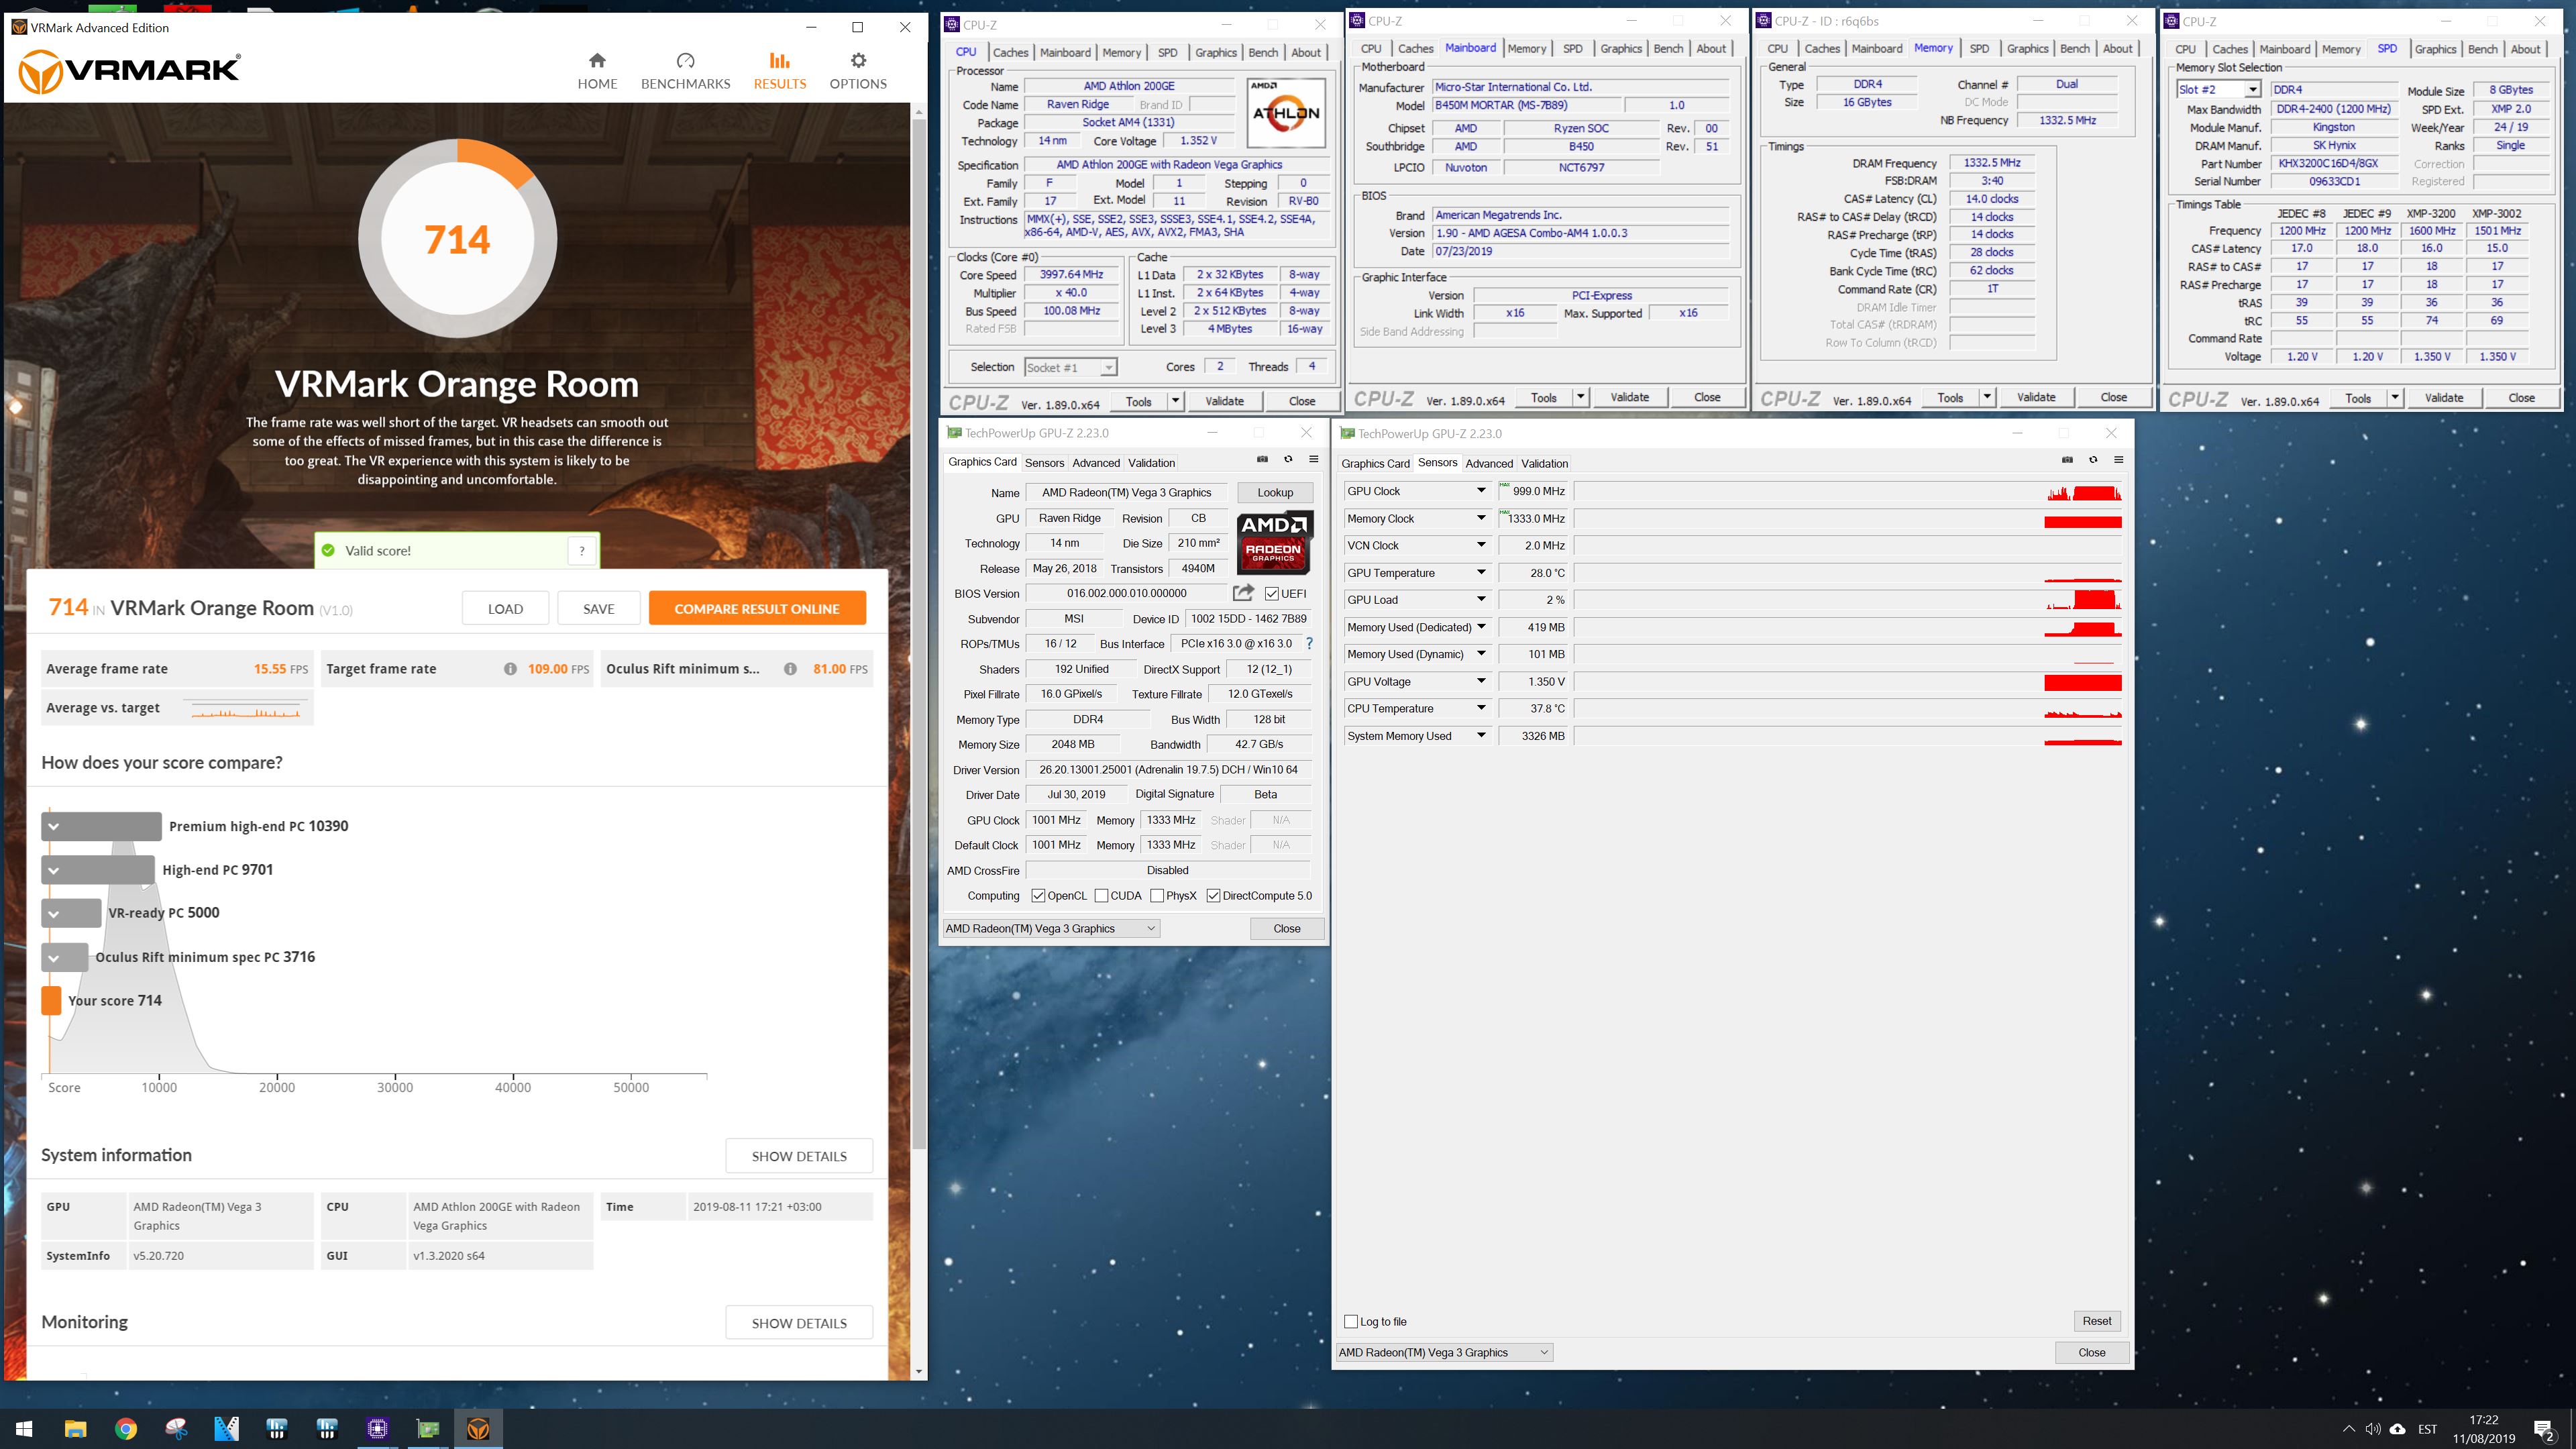
Task: Click the valid score question mark icon
Action: coord(582,550)
